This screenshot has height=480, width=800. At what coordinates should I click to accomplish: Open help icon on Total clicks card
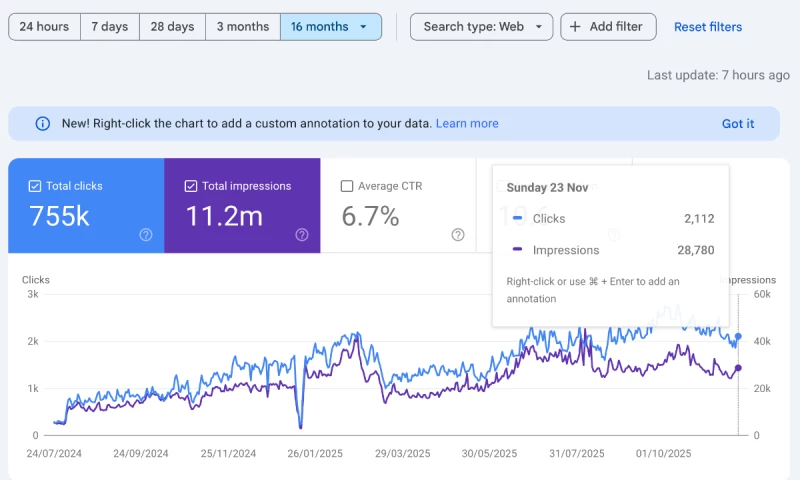146,235
